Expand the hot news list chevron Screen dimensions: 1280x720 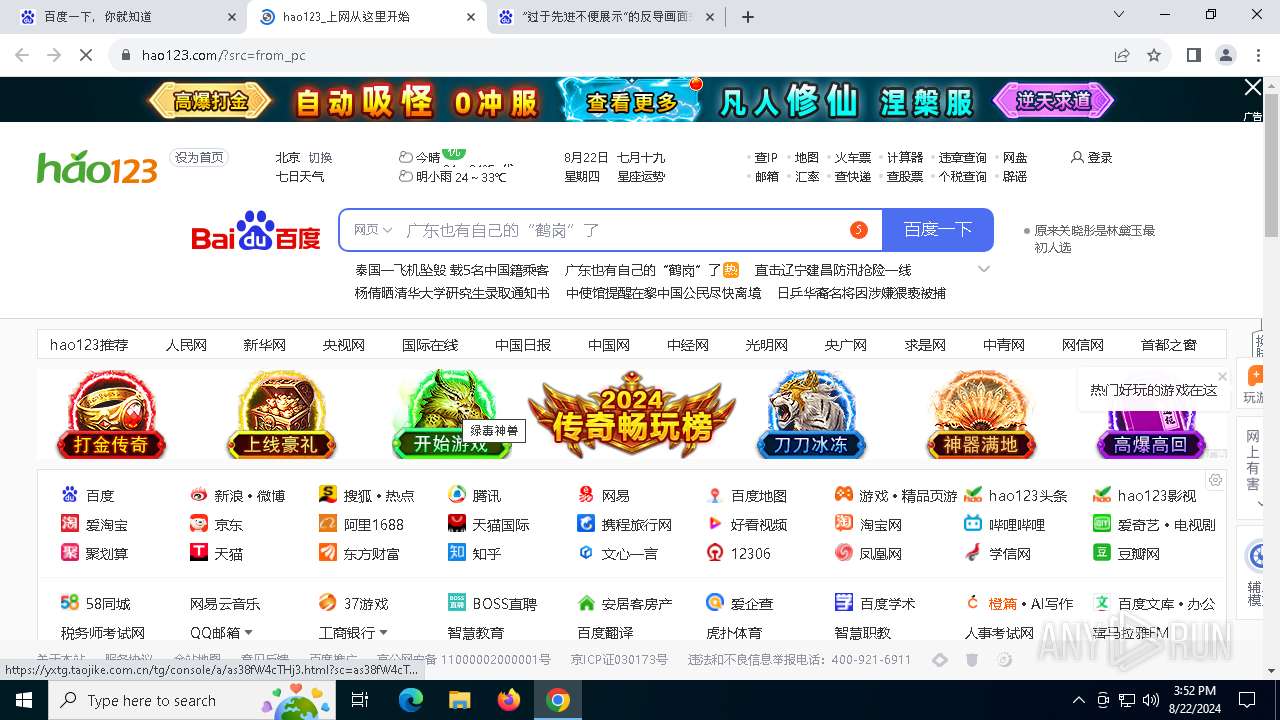pyautogui.click(x=984, y=269)
